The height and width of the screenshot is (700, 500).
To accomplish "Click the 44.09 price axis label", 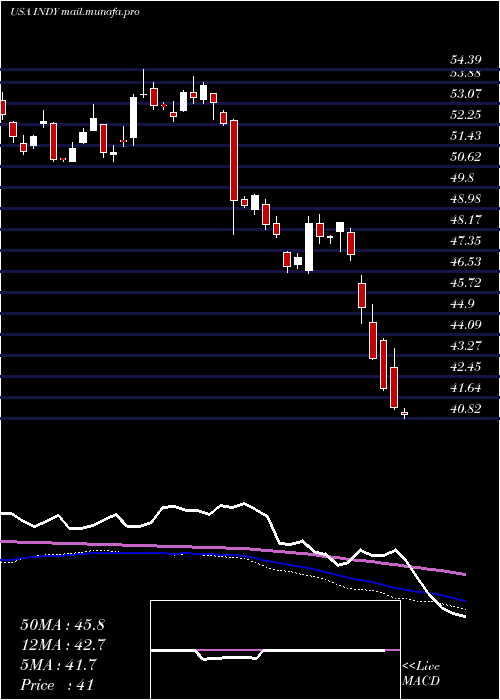I will (465, 325).
